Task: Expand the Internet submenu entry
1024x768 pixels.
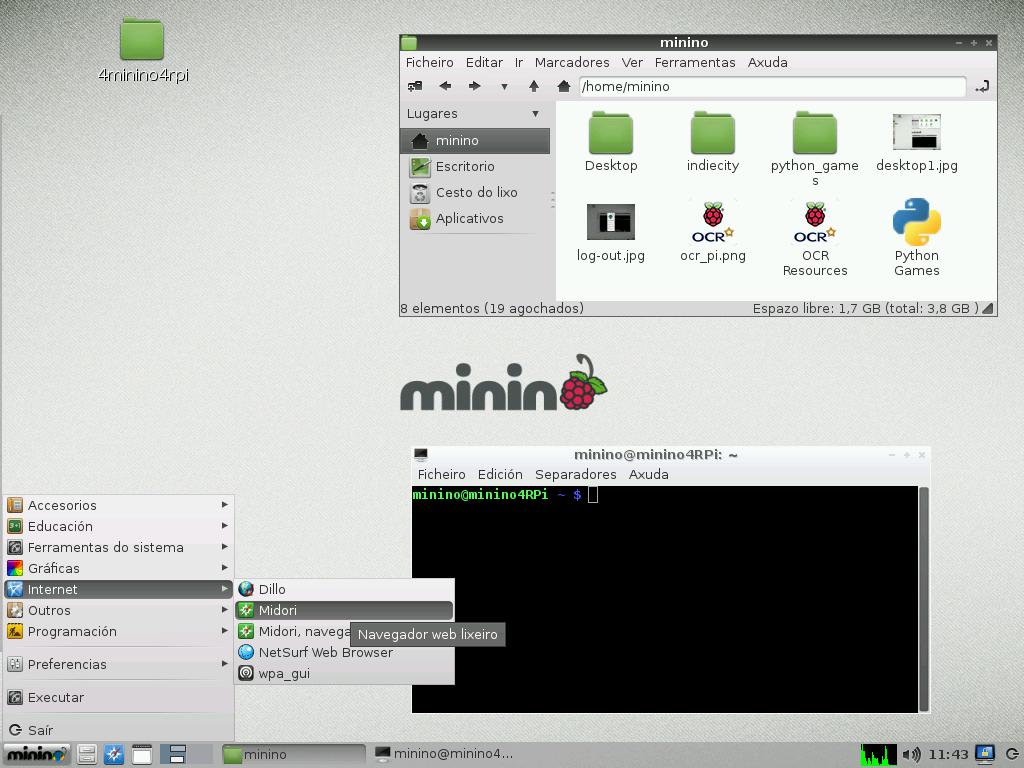Action: coord(118,589)
